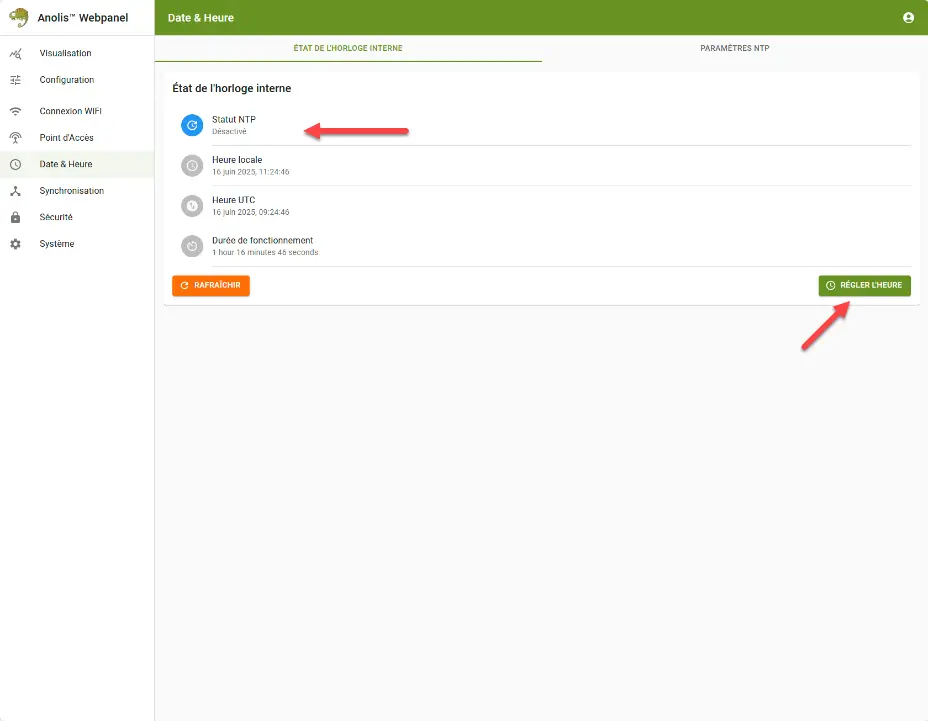Click the 1 hour 16 minutes uptime value
This screenshot has width=928, height=721.
tap(265, 252)
